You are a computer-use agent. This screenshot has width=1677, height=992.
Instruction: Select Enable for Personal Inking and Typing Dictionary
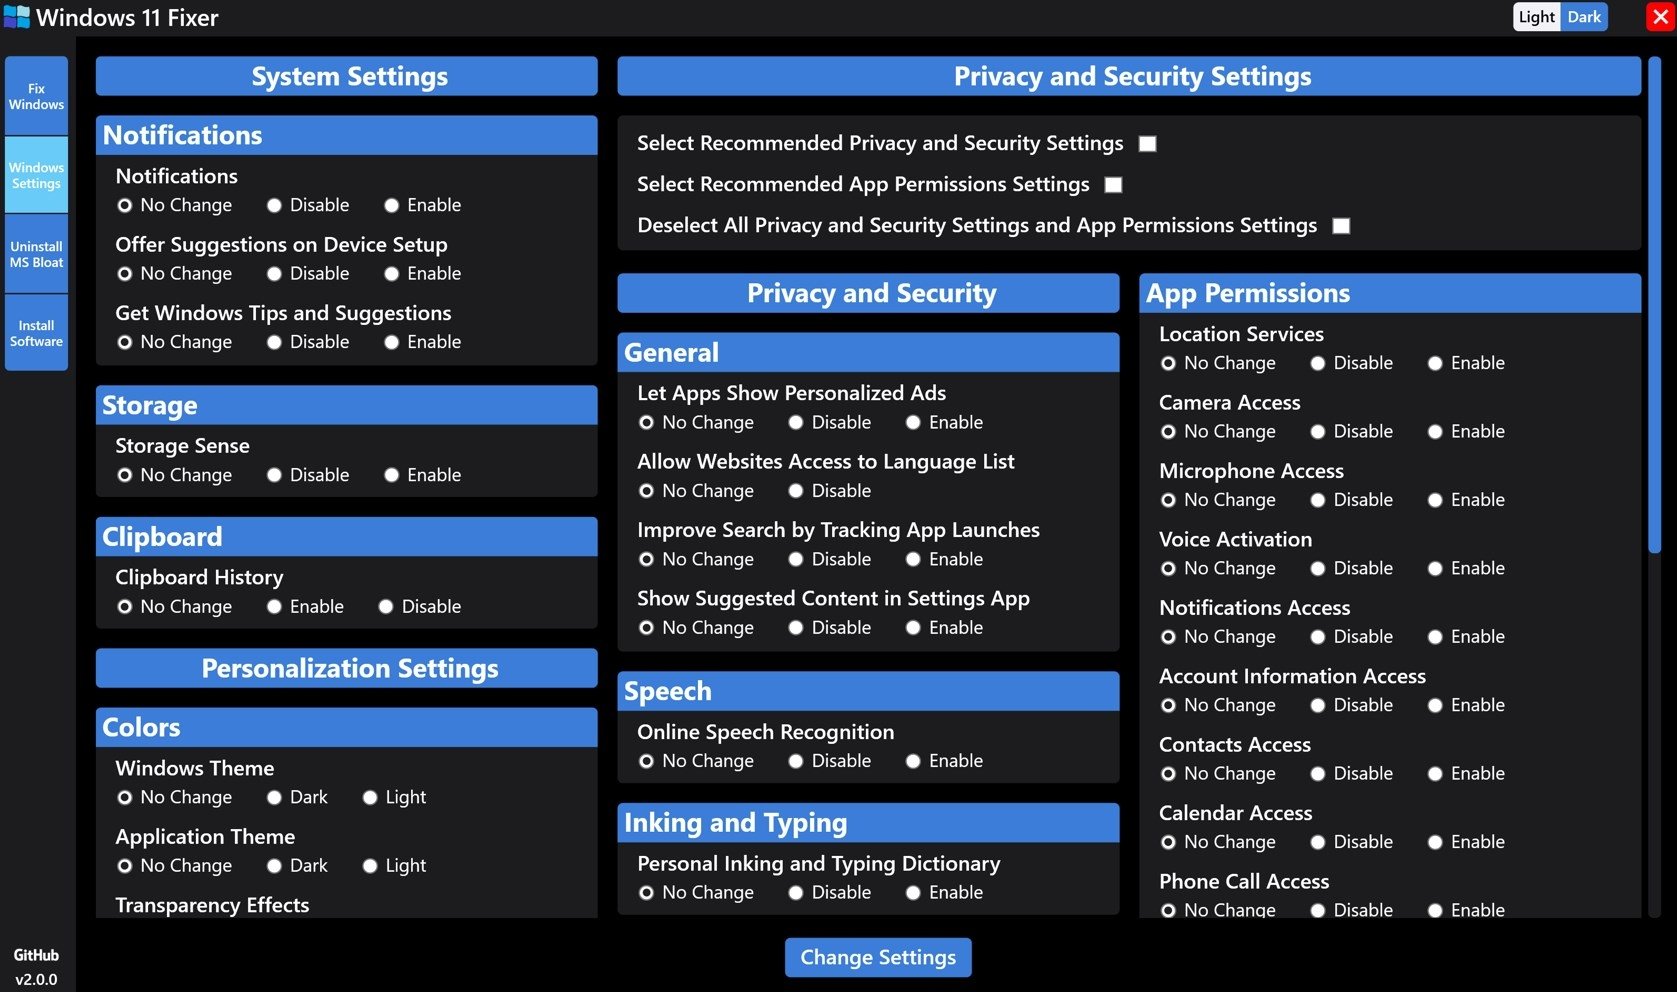[x=913, y=893]
